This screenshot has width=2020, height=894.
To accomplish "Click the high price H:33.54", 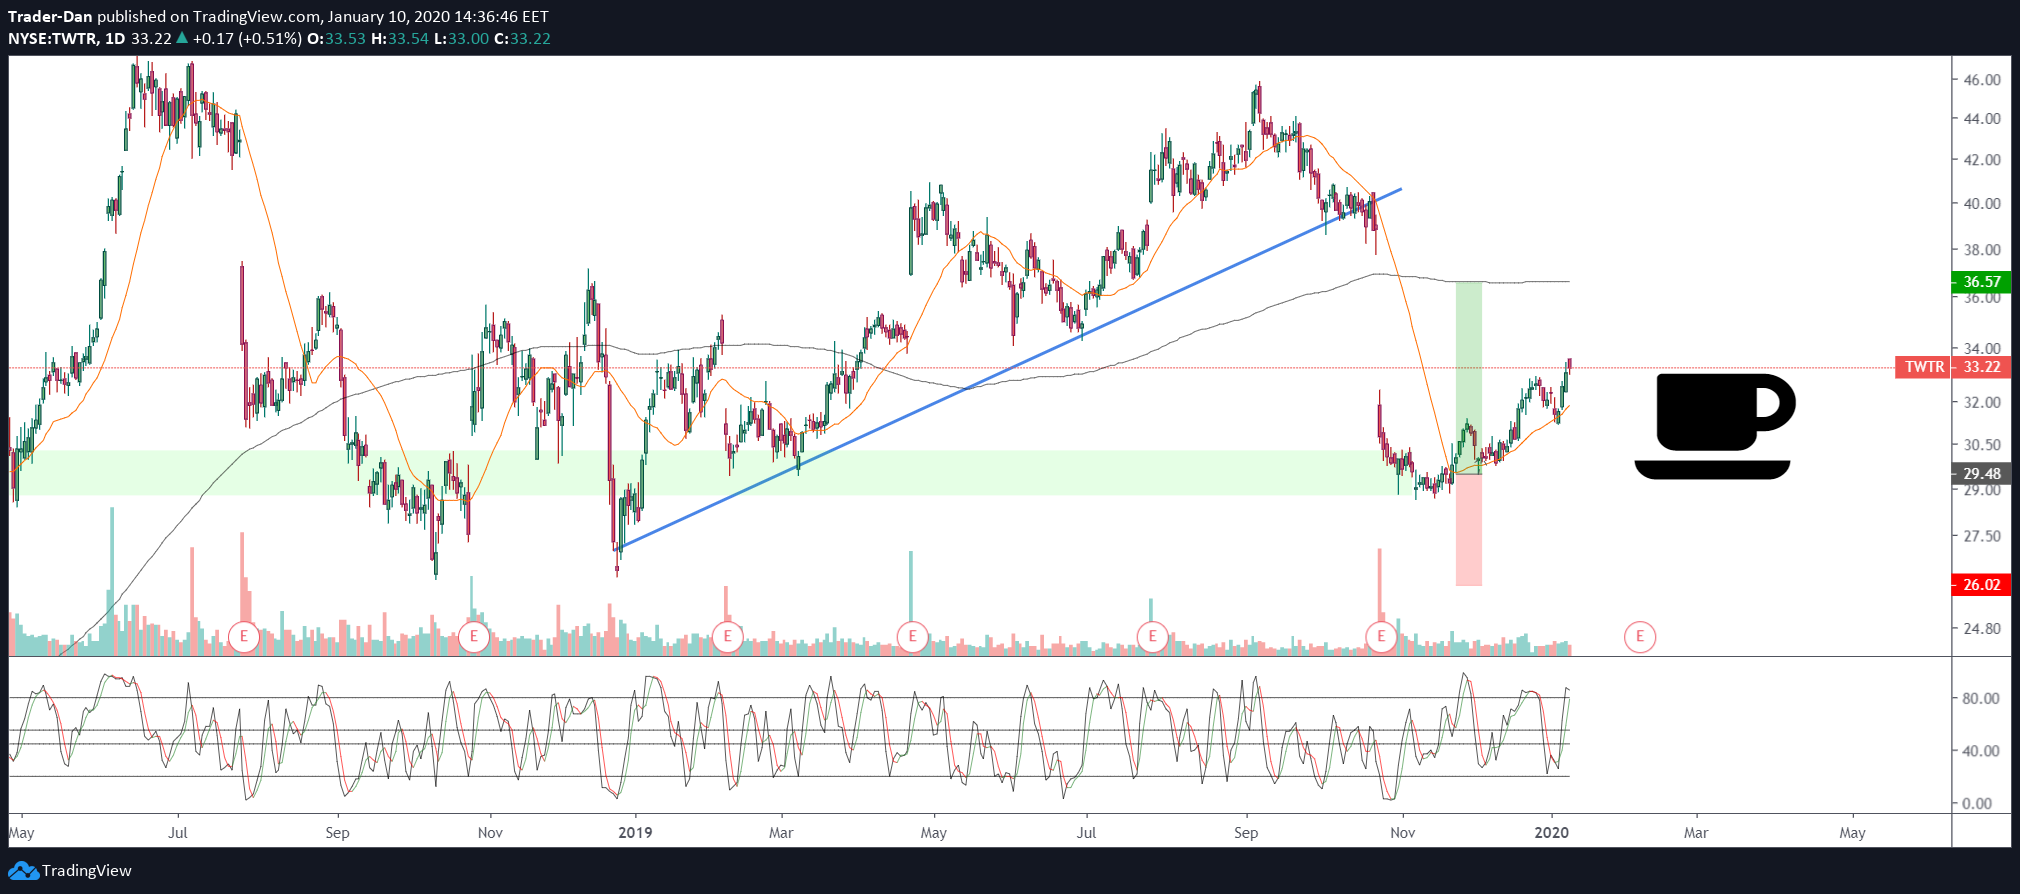I will click(x=400, y=39).
